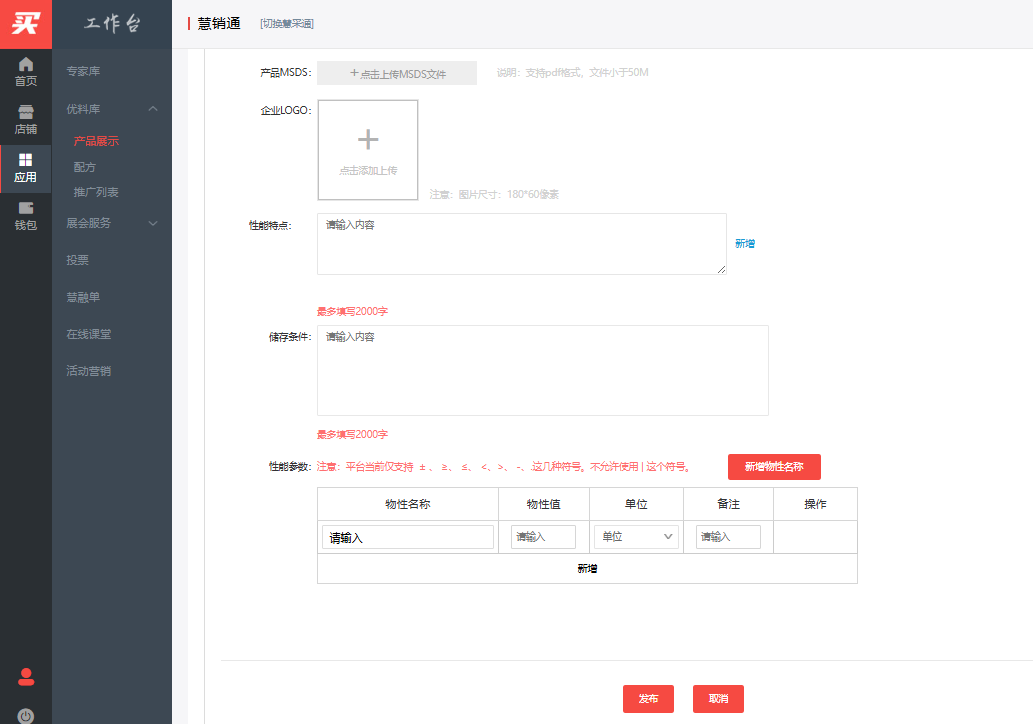Expand the 展会服务 menu section
Viewport: 1033px width, 724px height.
pyautogui.click(x=153, y=223)
